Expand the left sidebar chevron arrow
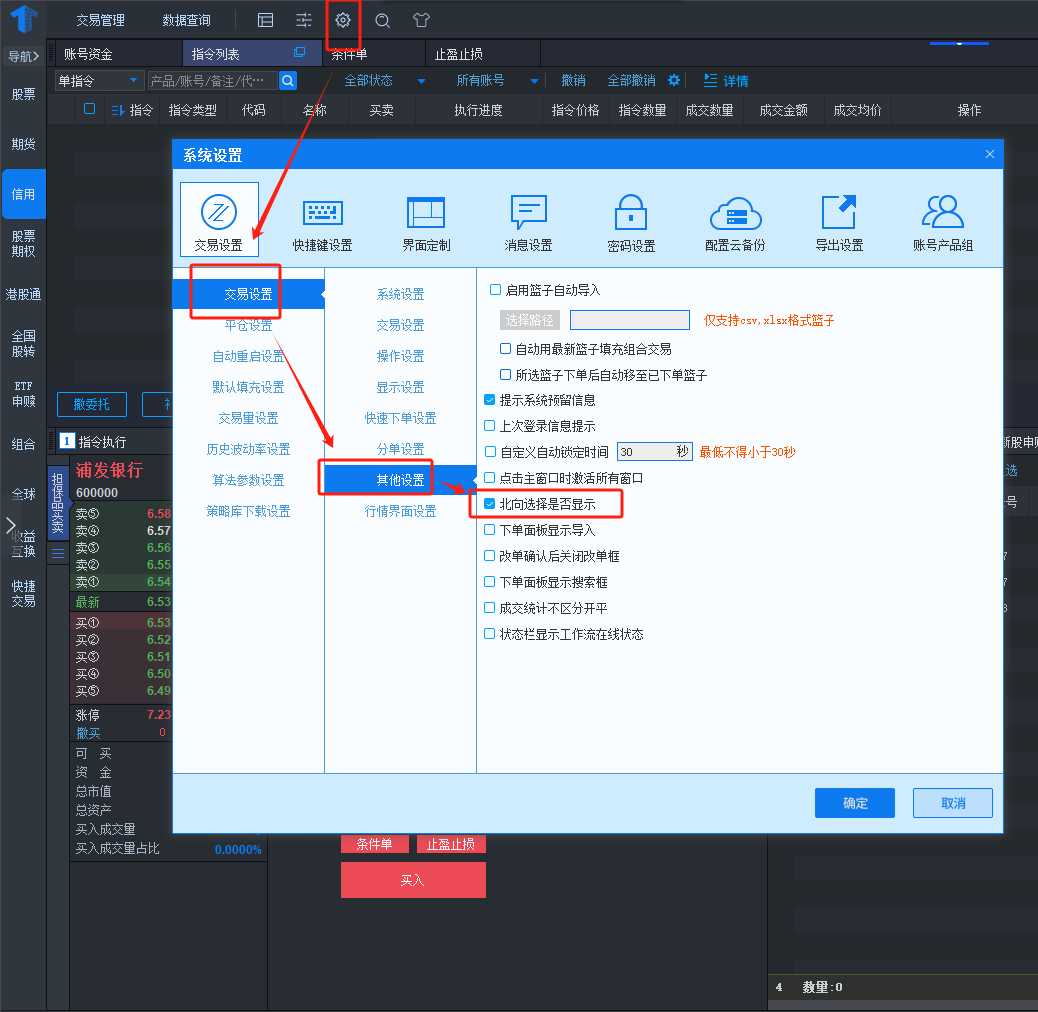 [x=10, y=526]
